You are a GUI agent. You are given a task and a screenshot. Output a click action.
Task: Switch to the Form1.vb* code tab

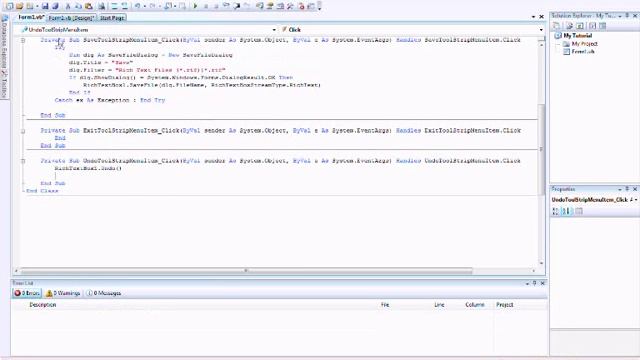pyautogui.click(x=31, y=18)
